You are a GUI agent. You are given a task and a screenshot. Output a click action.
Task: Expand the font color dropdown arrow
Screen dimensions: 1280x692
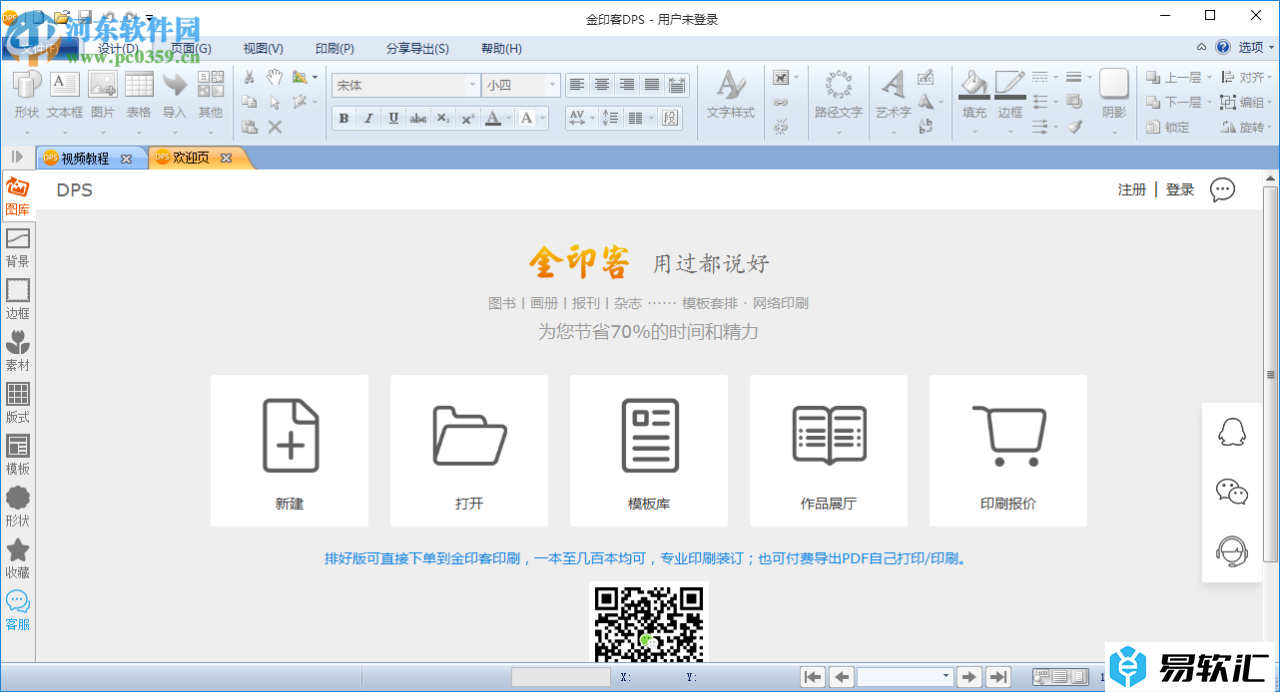(509, 118)
